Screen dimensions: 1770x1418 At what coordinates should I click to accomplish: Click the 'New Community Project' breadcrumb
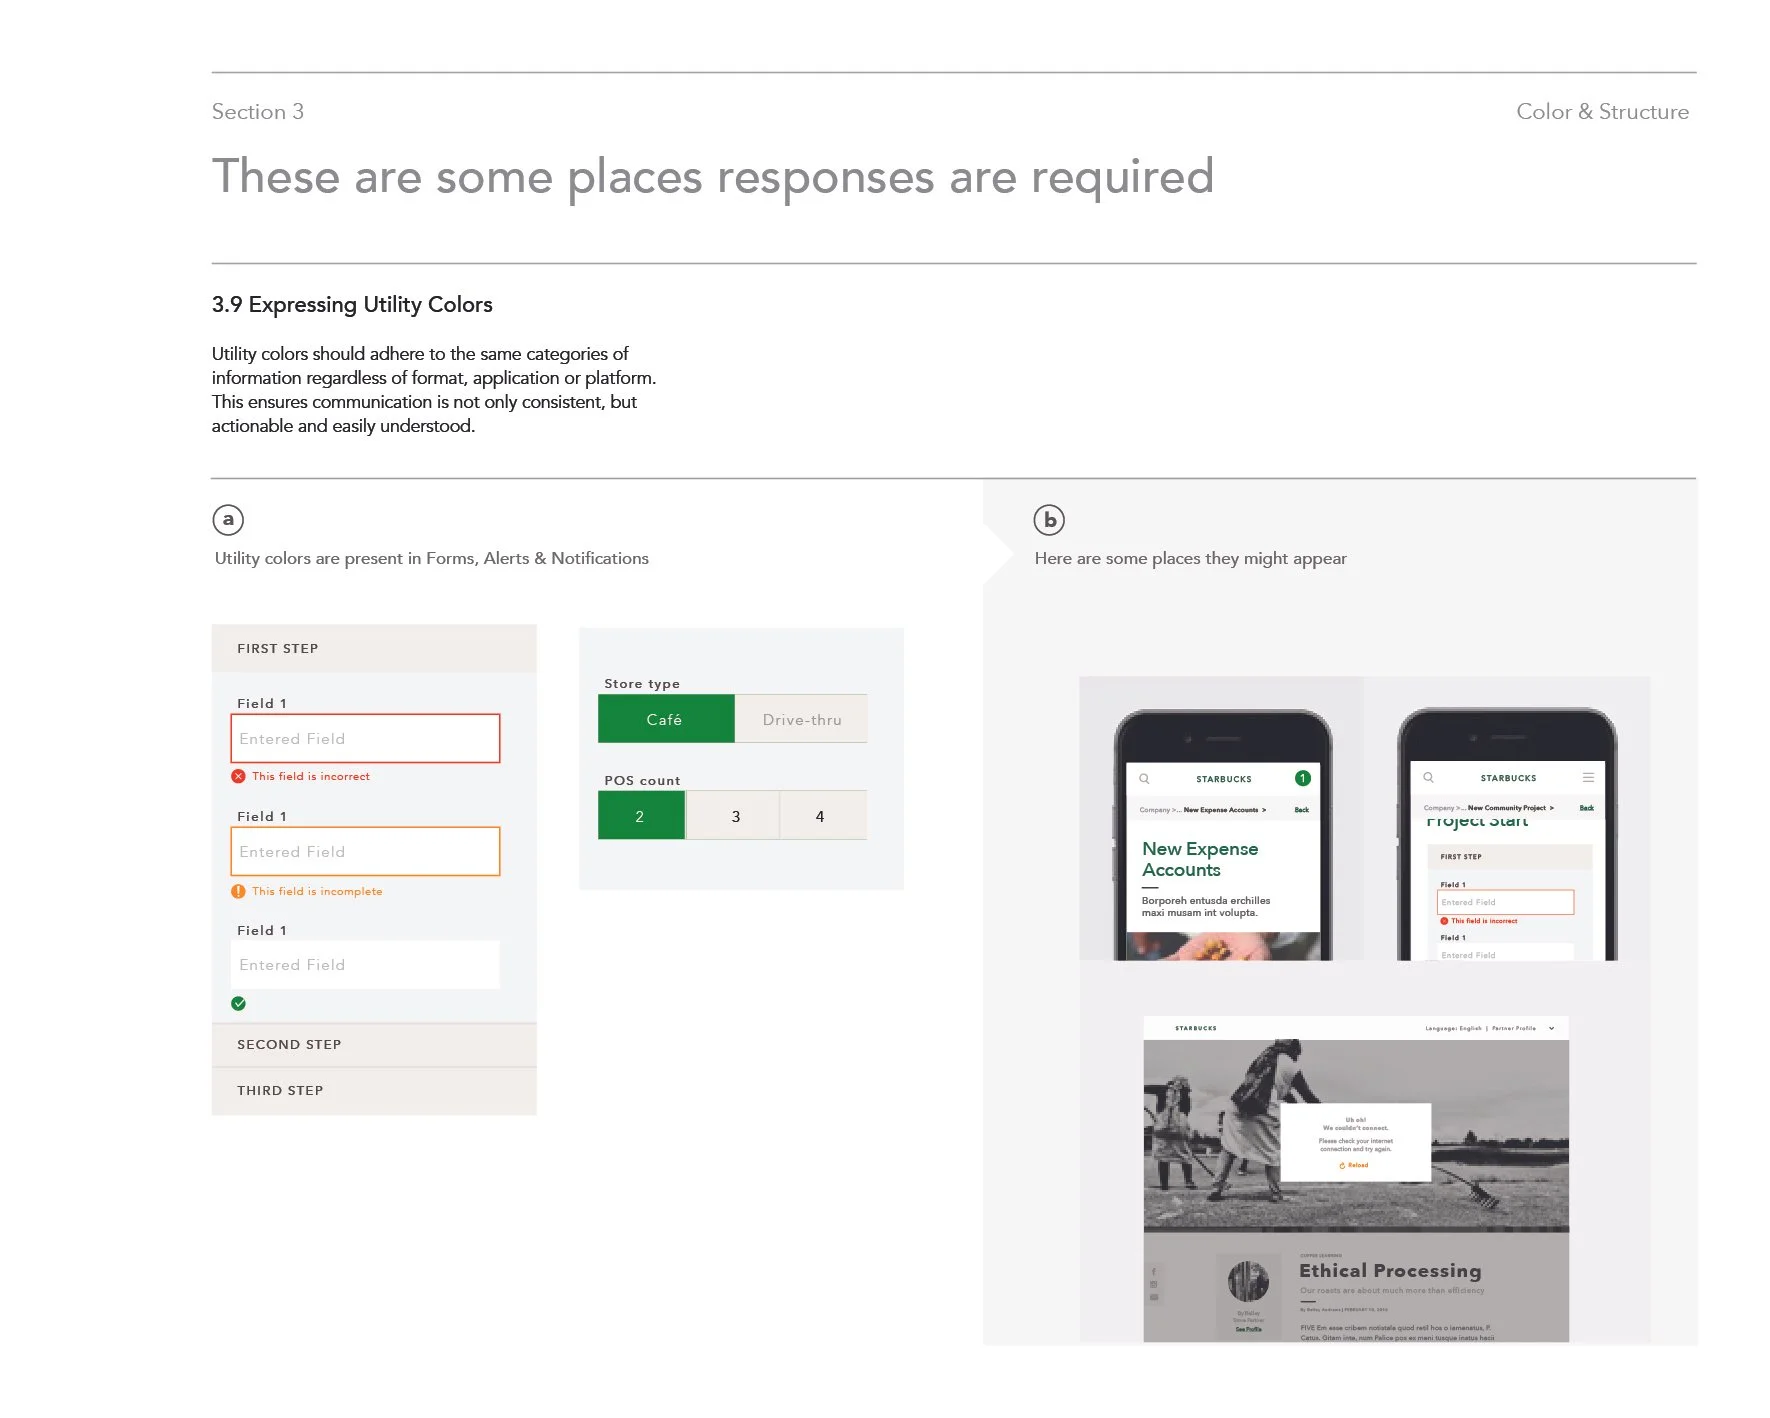click(x=1507, y=808)
